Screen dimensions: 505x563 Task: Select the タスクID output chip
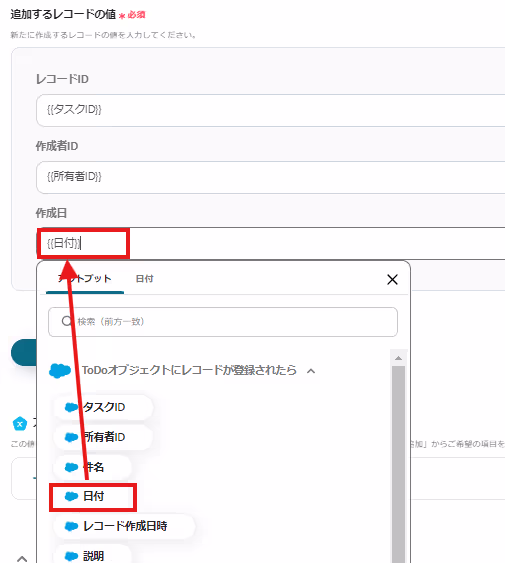(103, 407)
